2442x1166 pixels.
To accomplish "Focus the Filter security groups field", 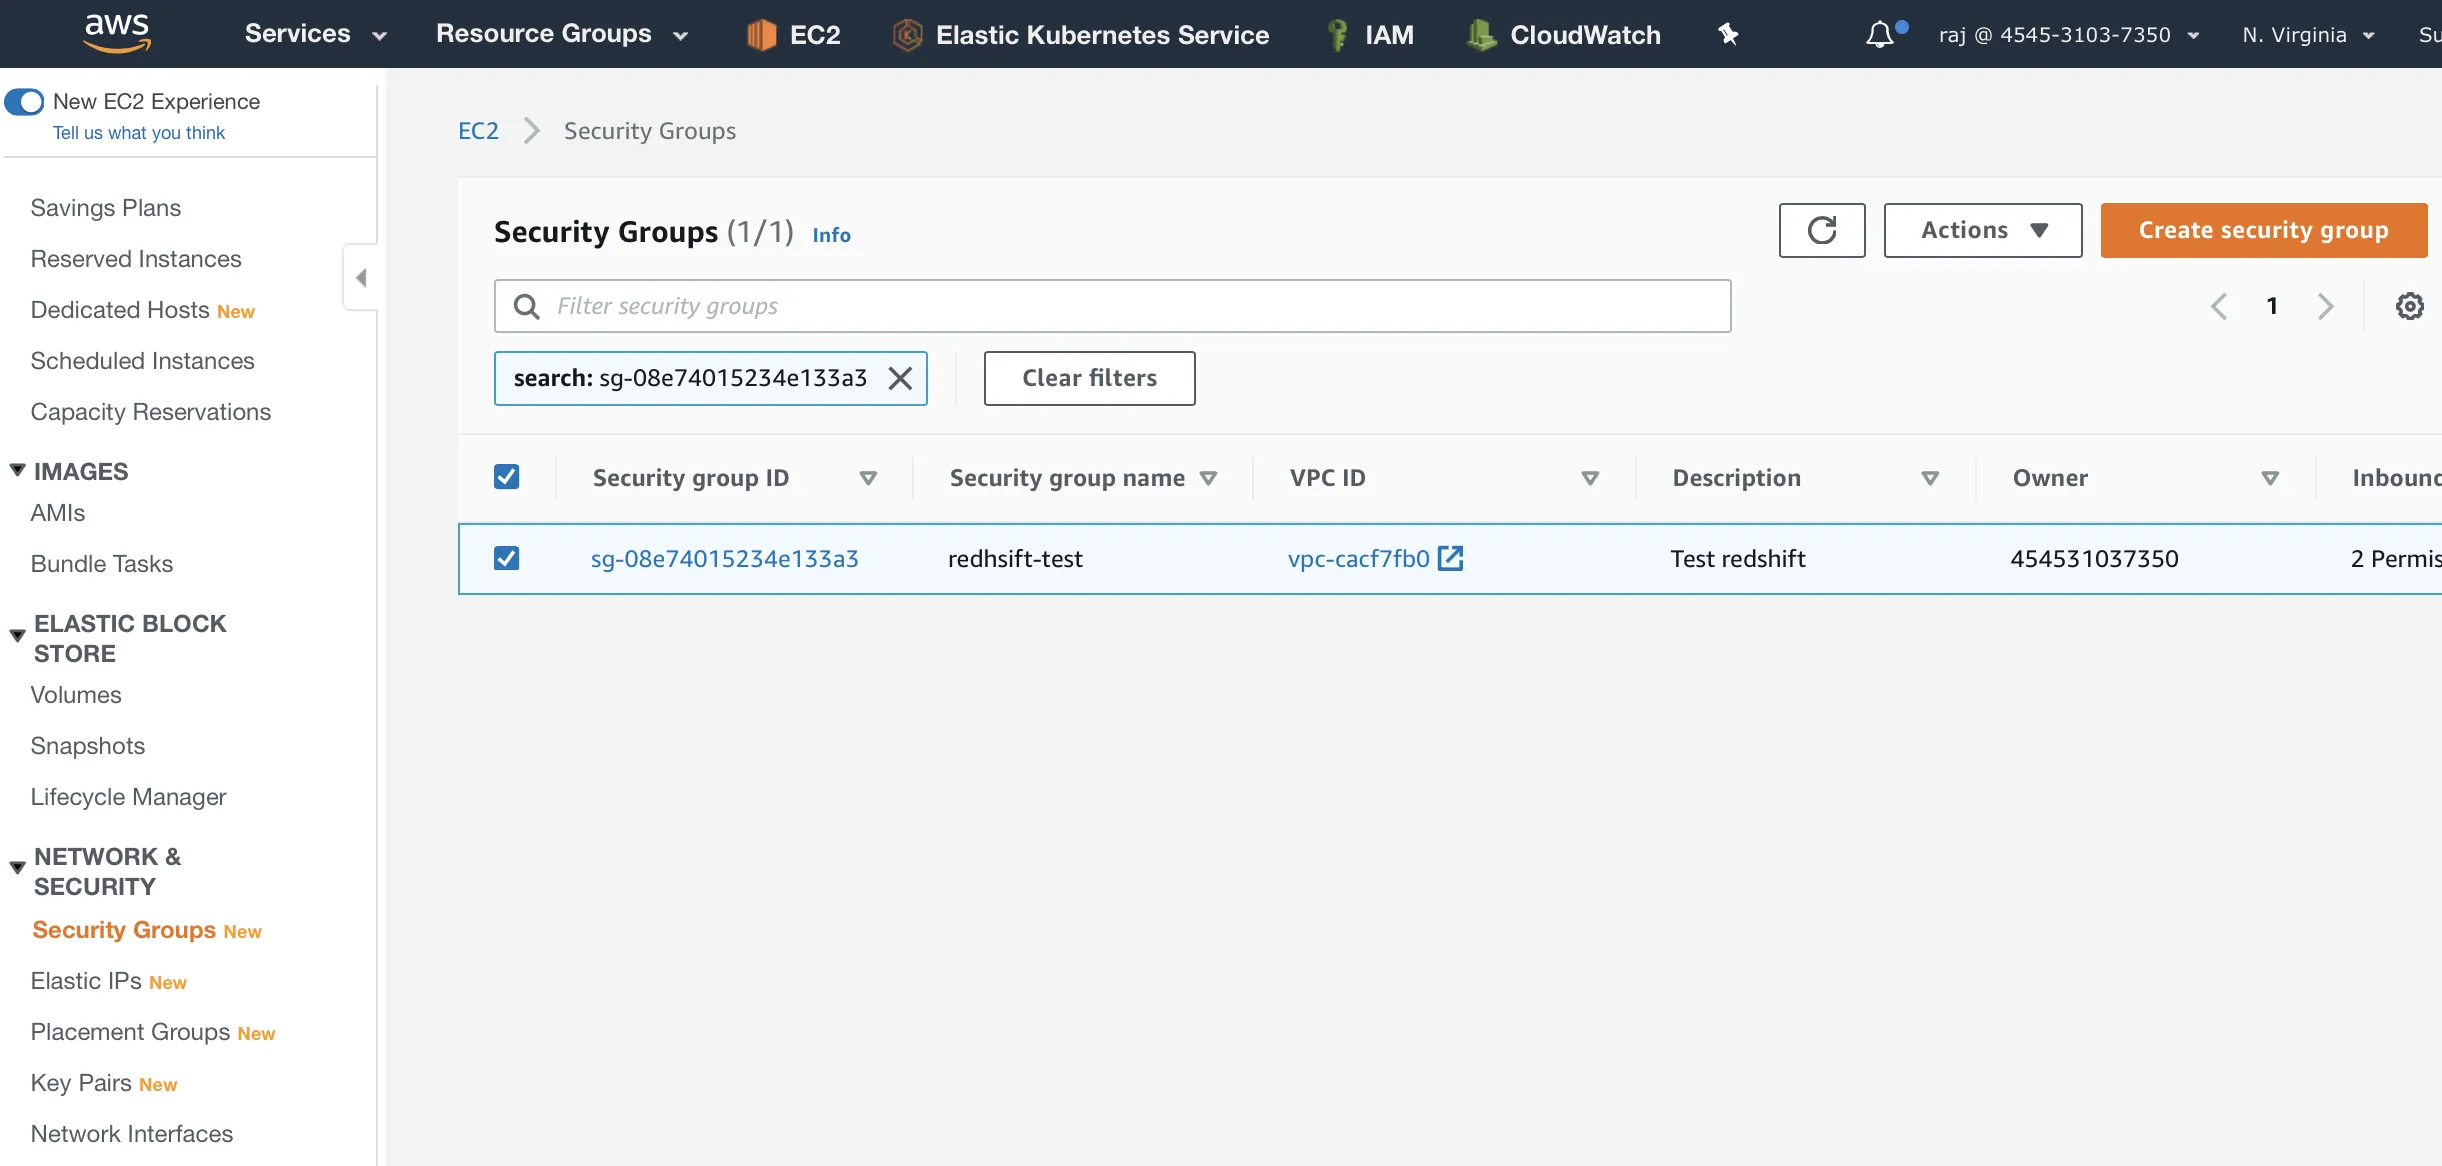I will [1113, 306].
